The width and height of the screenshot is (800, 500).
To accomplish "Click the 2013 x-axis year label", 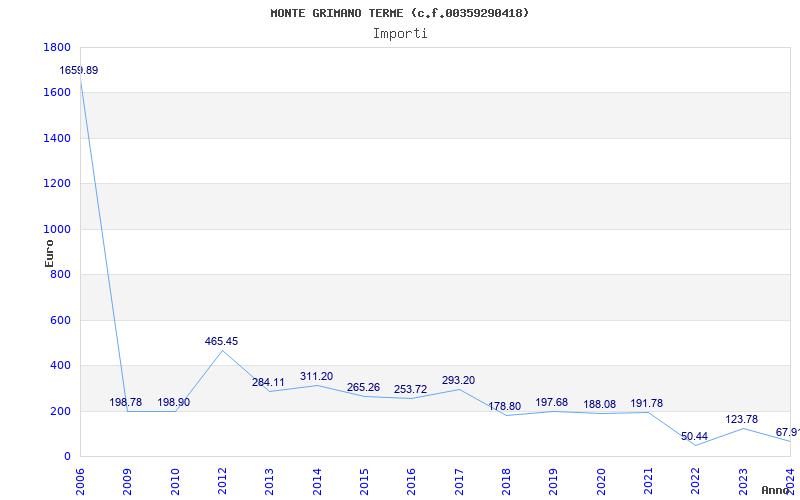I will tap(269, 482).
